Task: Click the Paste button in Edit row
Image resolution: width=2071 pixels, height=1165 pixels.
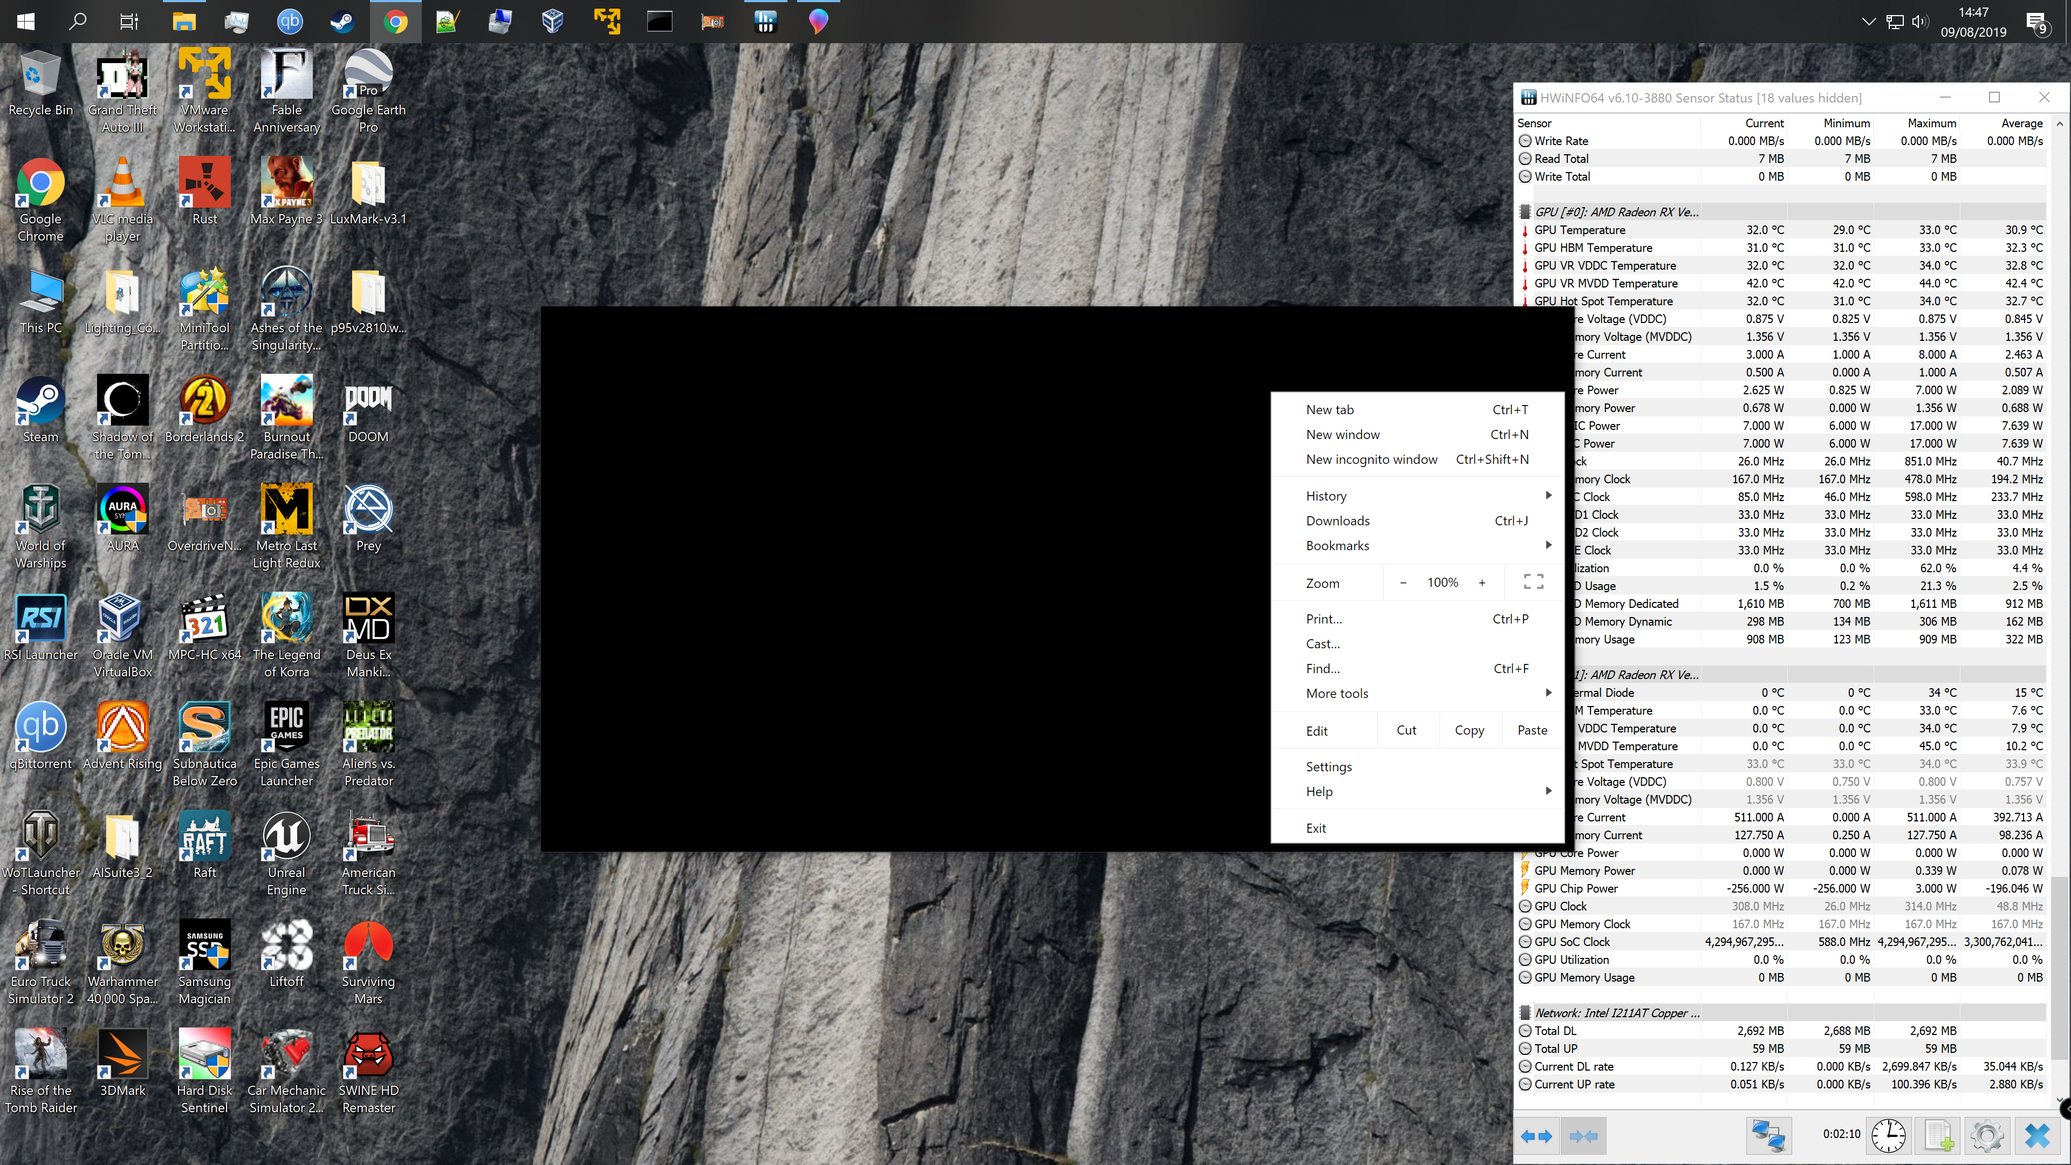Action: (x=1531, y=730)
